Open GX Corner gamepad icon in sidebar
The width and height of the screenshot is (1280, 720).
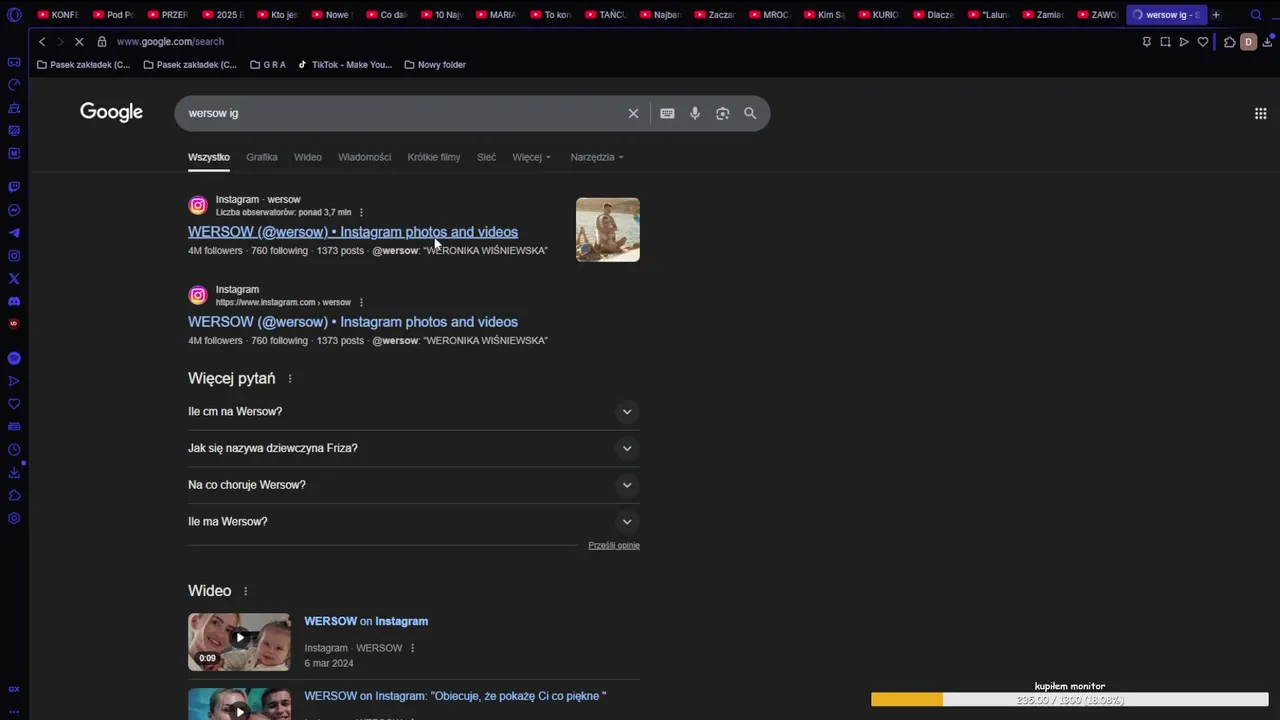(x=14, y=62)
